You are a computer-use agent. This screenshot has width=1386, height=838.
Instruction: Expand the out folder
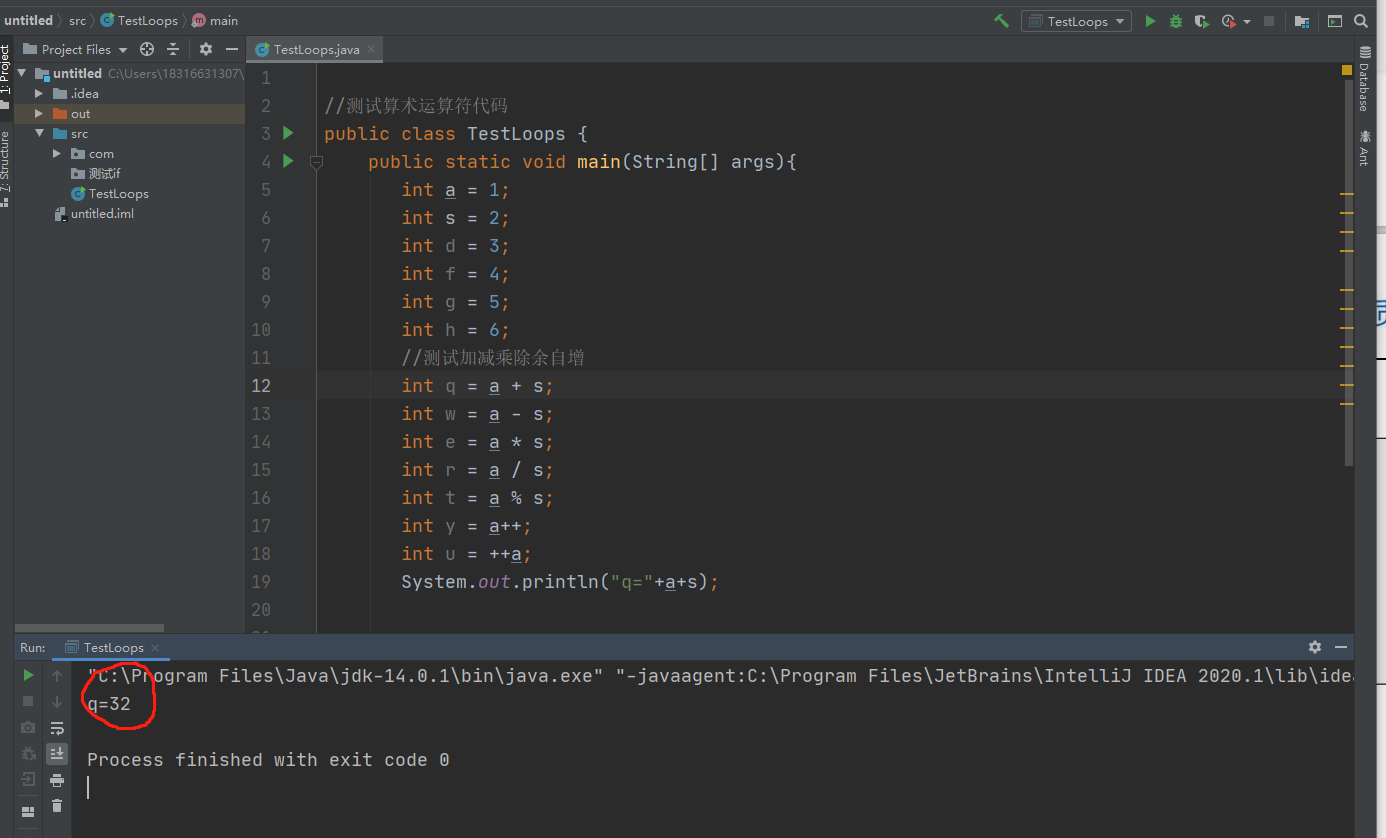pyautogui.click(x=39, y=113)
